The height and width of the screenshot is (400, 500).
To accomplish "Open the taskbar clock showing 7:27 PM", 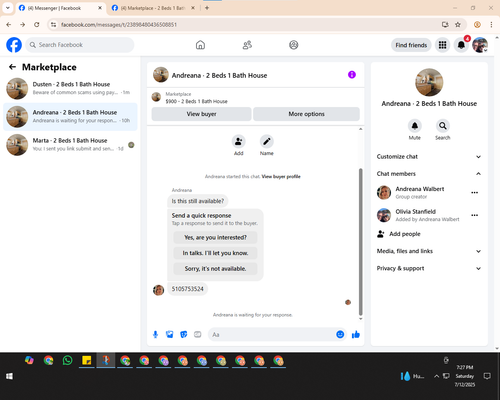I will [x=465, y=376].
